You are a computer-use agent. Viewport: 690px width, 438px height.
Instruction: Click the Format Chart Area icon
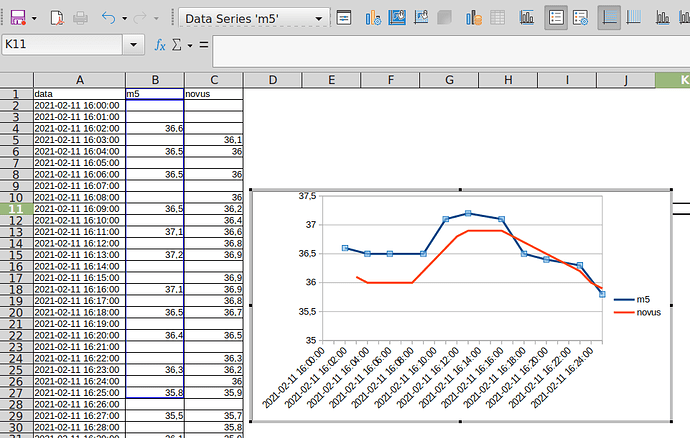tap(397, 18)
